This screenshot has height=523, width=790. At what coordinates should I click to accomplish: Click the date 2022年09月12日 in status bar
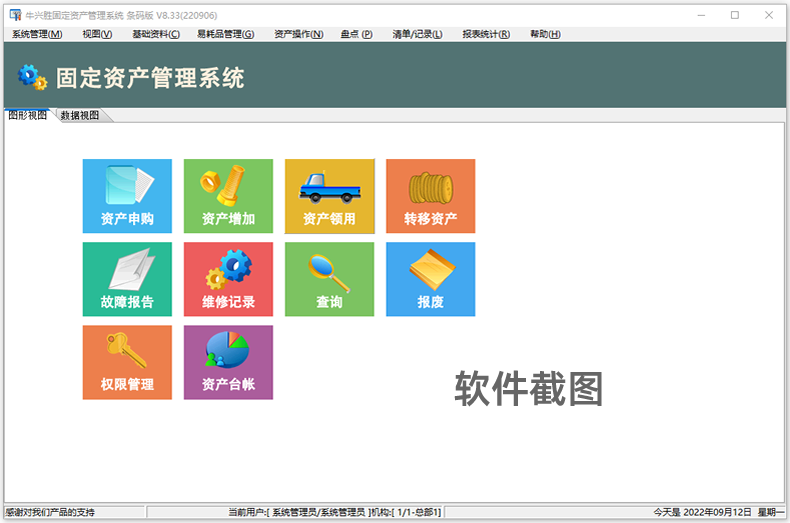point(717,512)
